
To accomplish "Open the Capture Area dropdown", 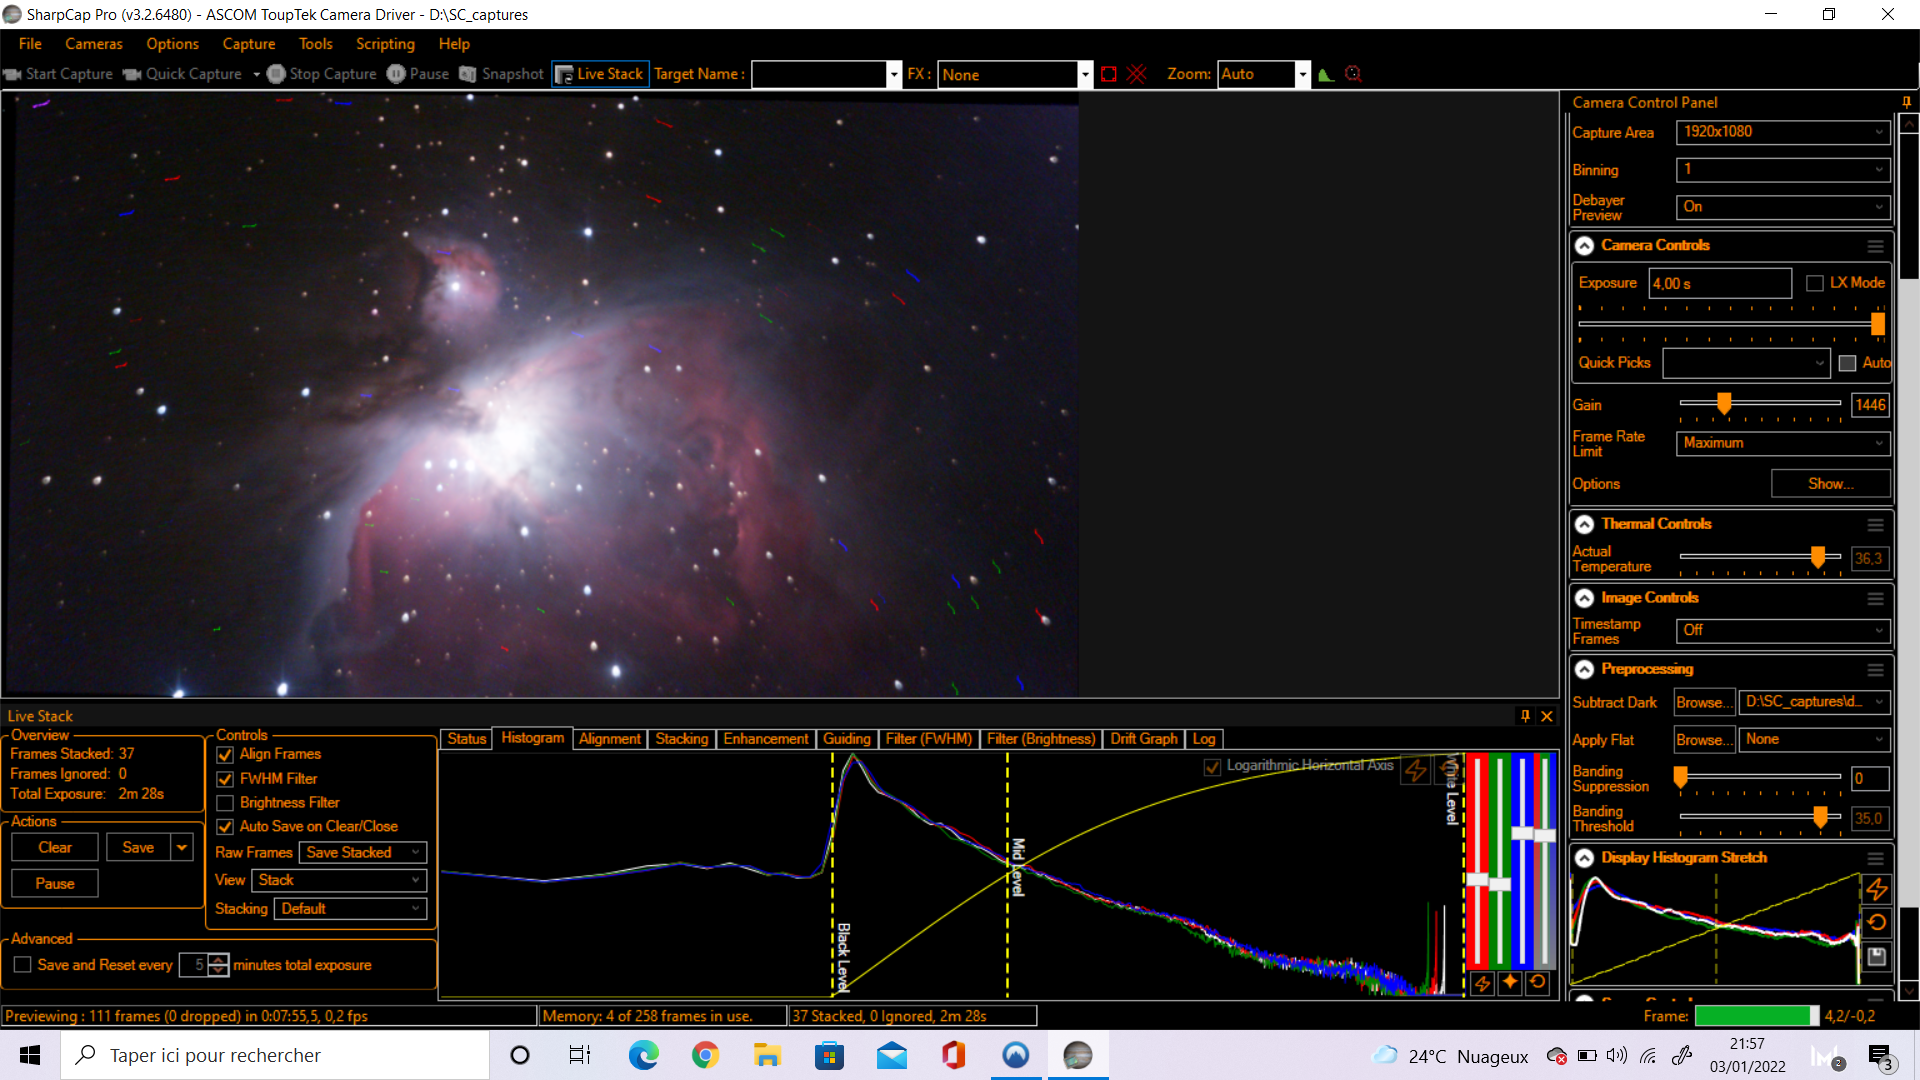I will click(1783, 132).
